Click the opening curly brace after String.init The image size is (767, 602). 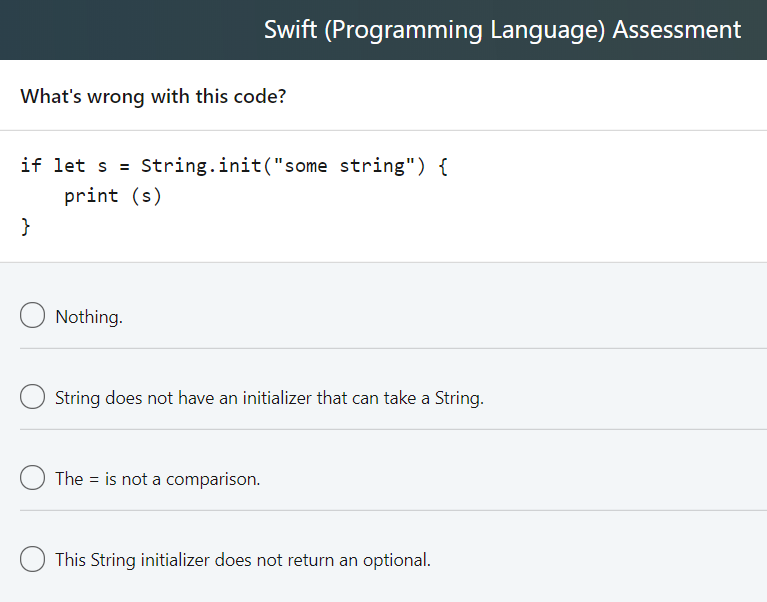[442, 166]
